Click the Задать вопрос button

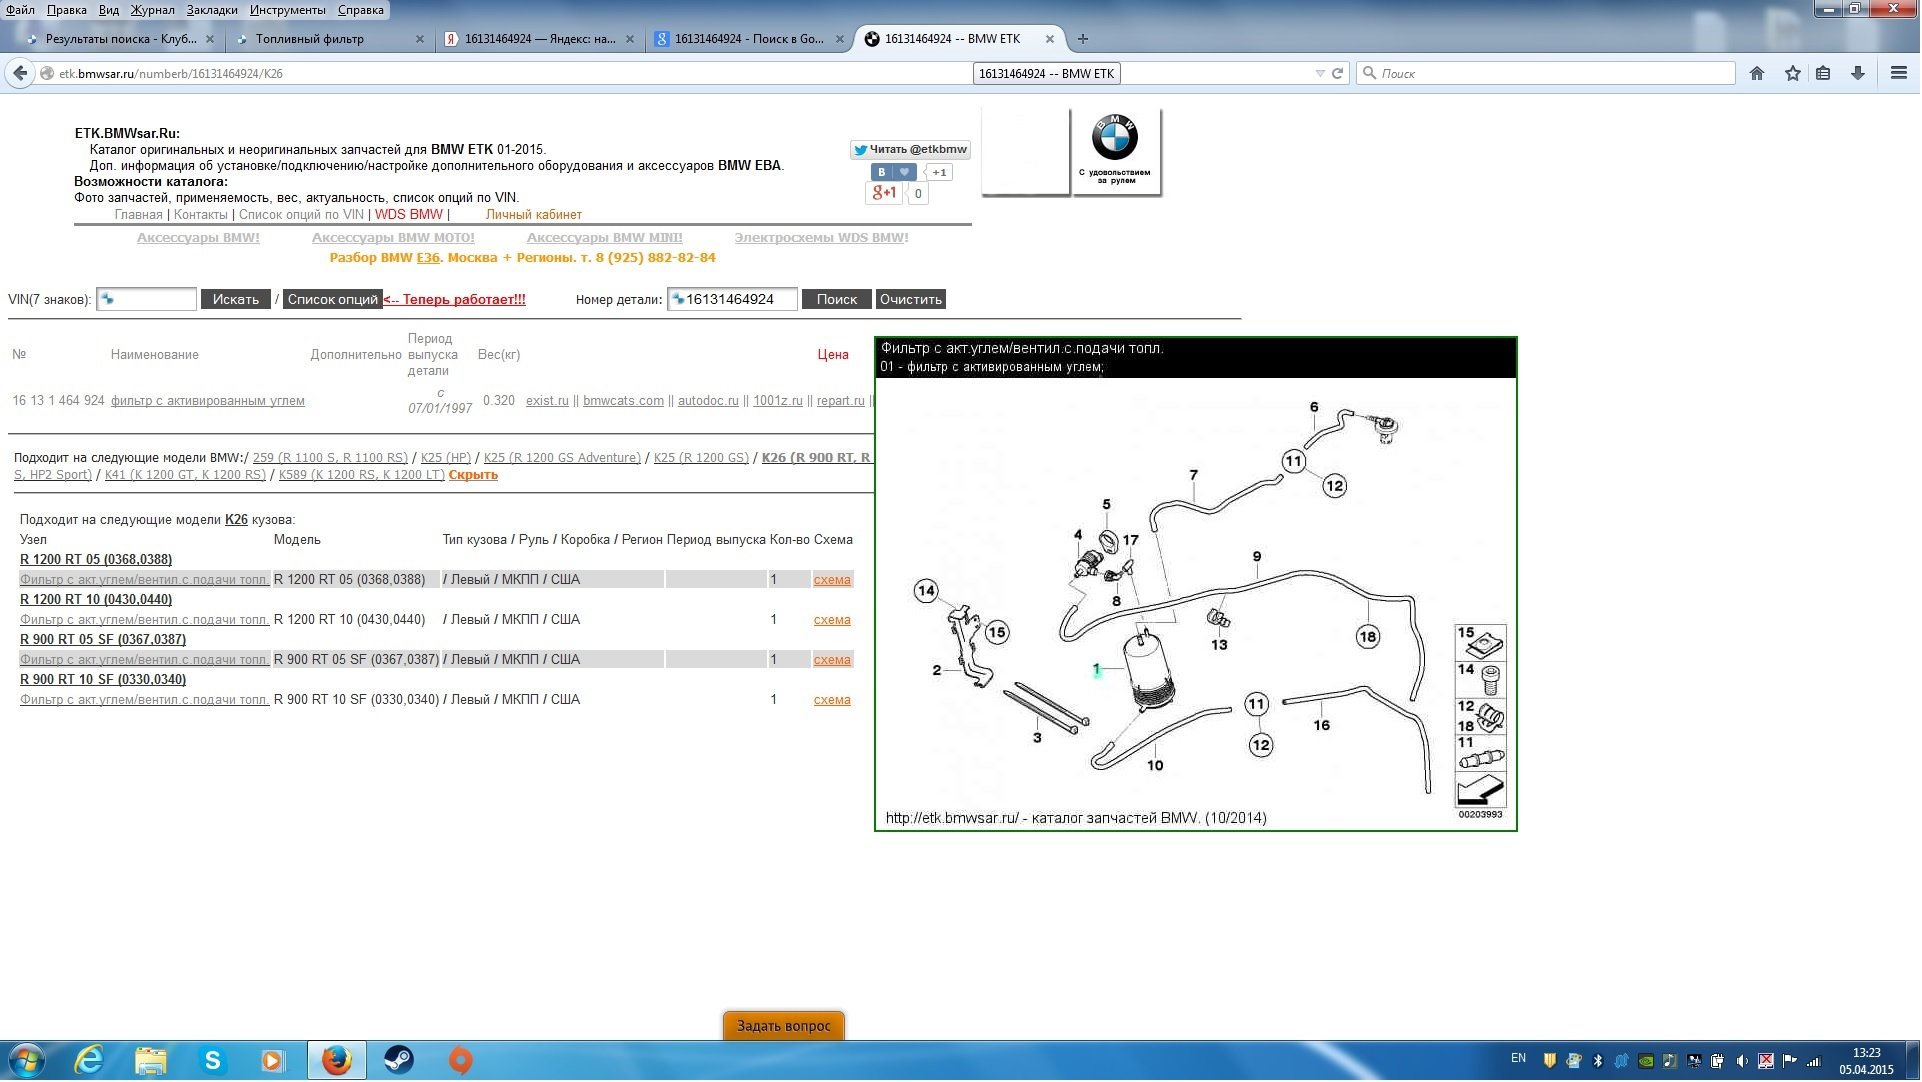point(783,1026)
